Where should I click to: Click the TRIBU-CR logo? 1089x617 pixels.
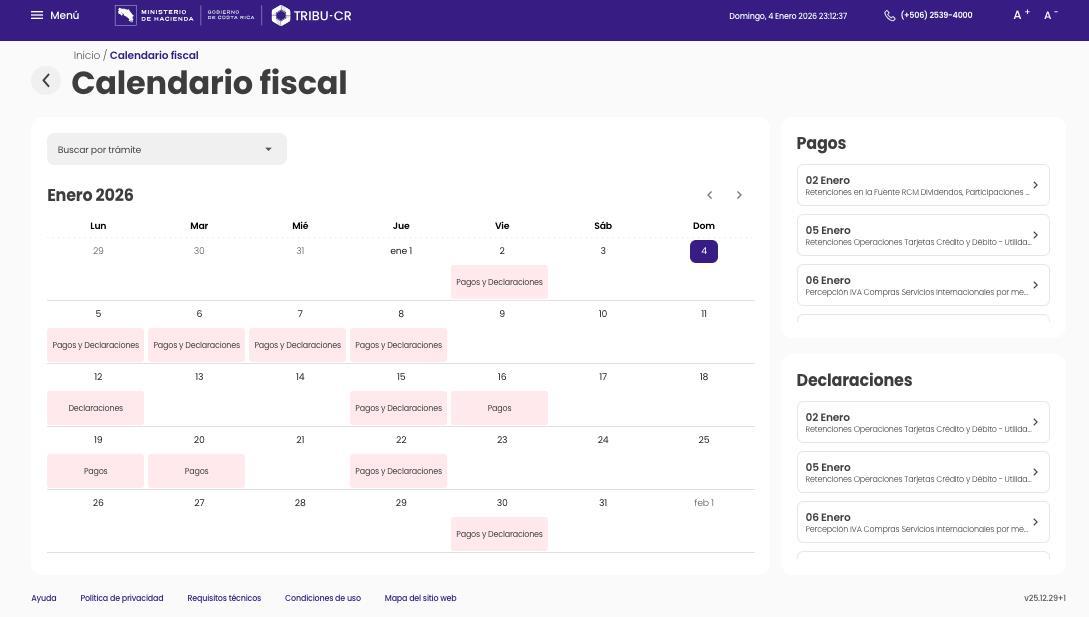(x=311, y=15)
